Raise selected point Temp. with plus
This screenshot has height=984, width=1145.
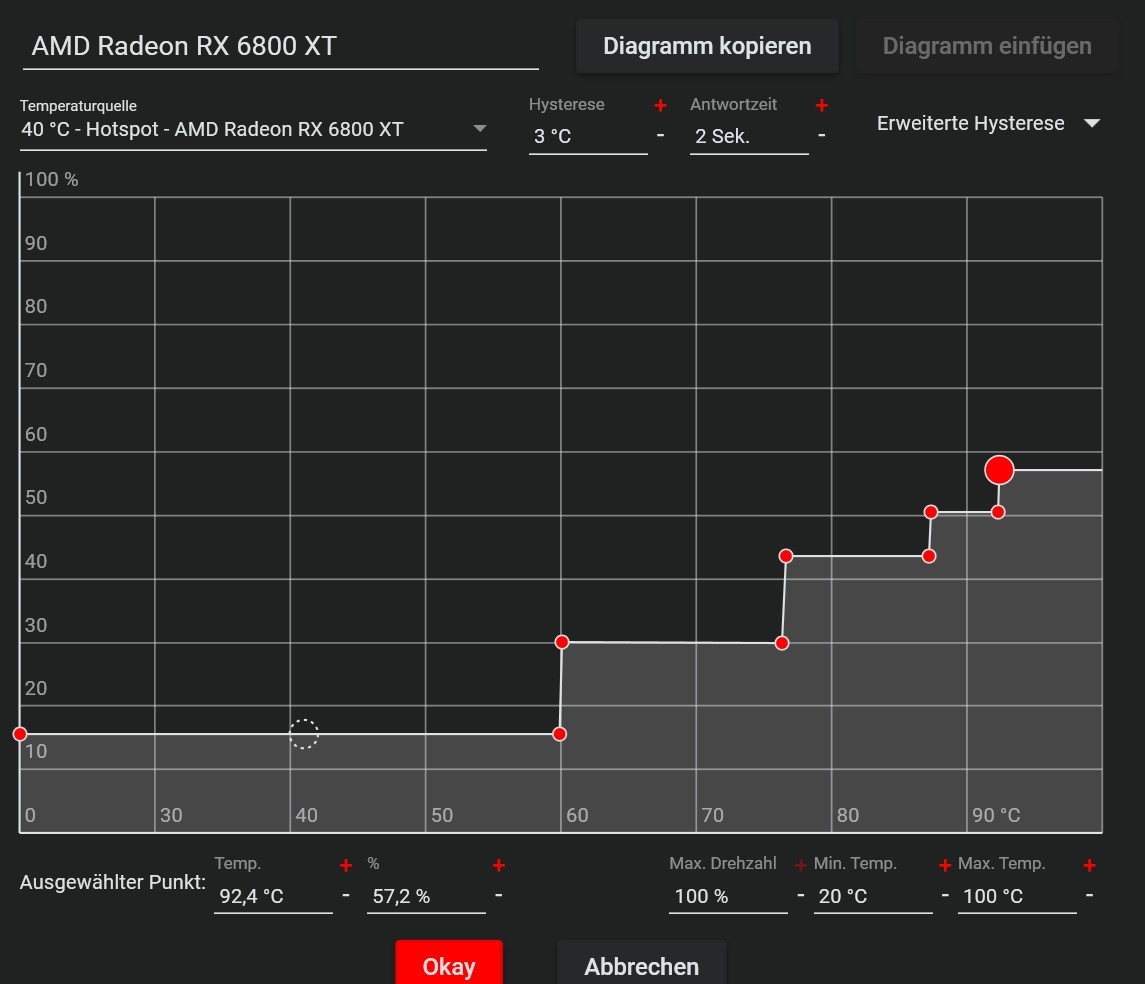(346, 866)
